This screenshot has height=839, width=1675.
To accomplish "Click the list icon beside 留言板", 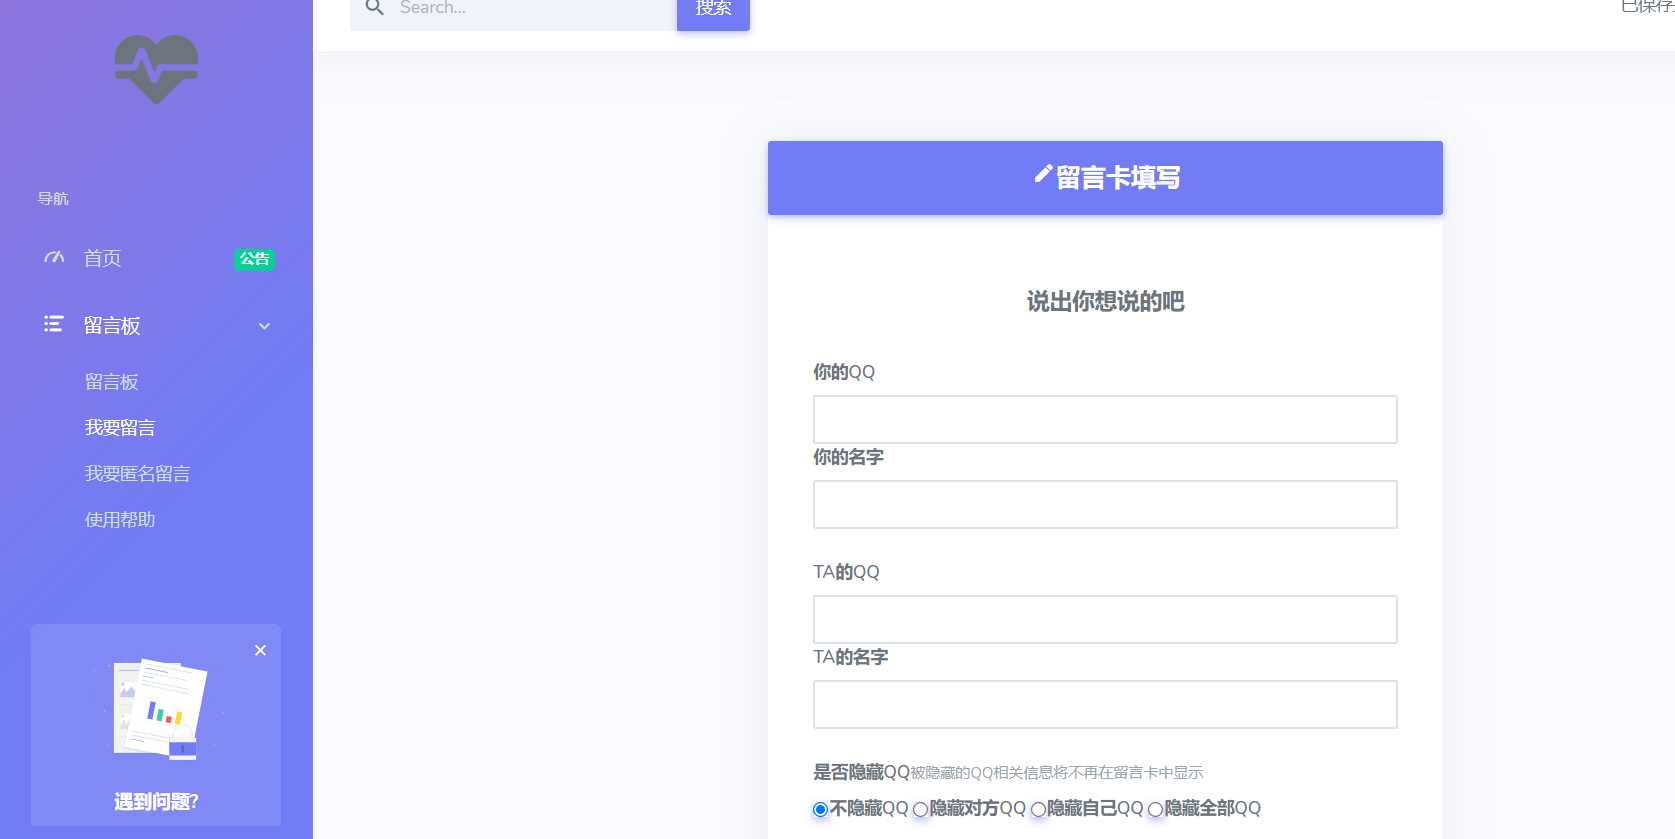I will point(54,324).
